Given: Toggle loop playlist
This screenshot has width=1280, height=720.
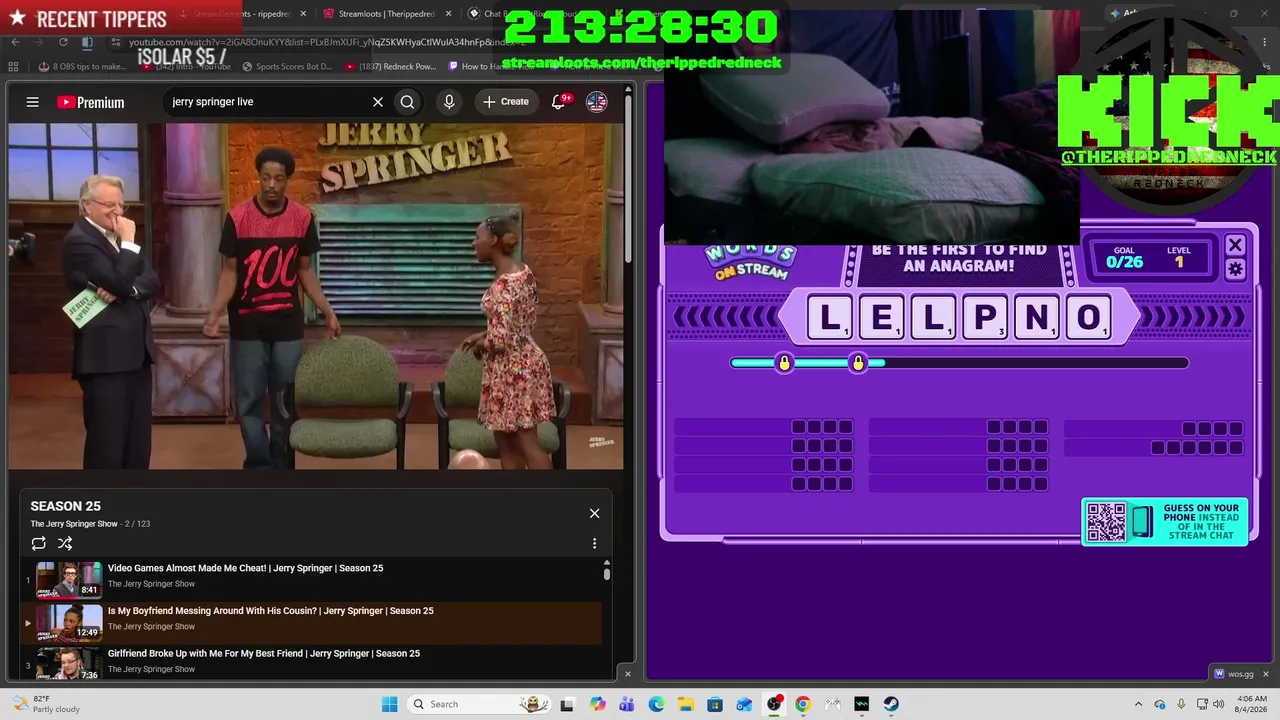Looking at the screenshot, I should pyautogui.click(x=38, y=543).
